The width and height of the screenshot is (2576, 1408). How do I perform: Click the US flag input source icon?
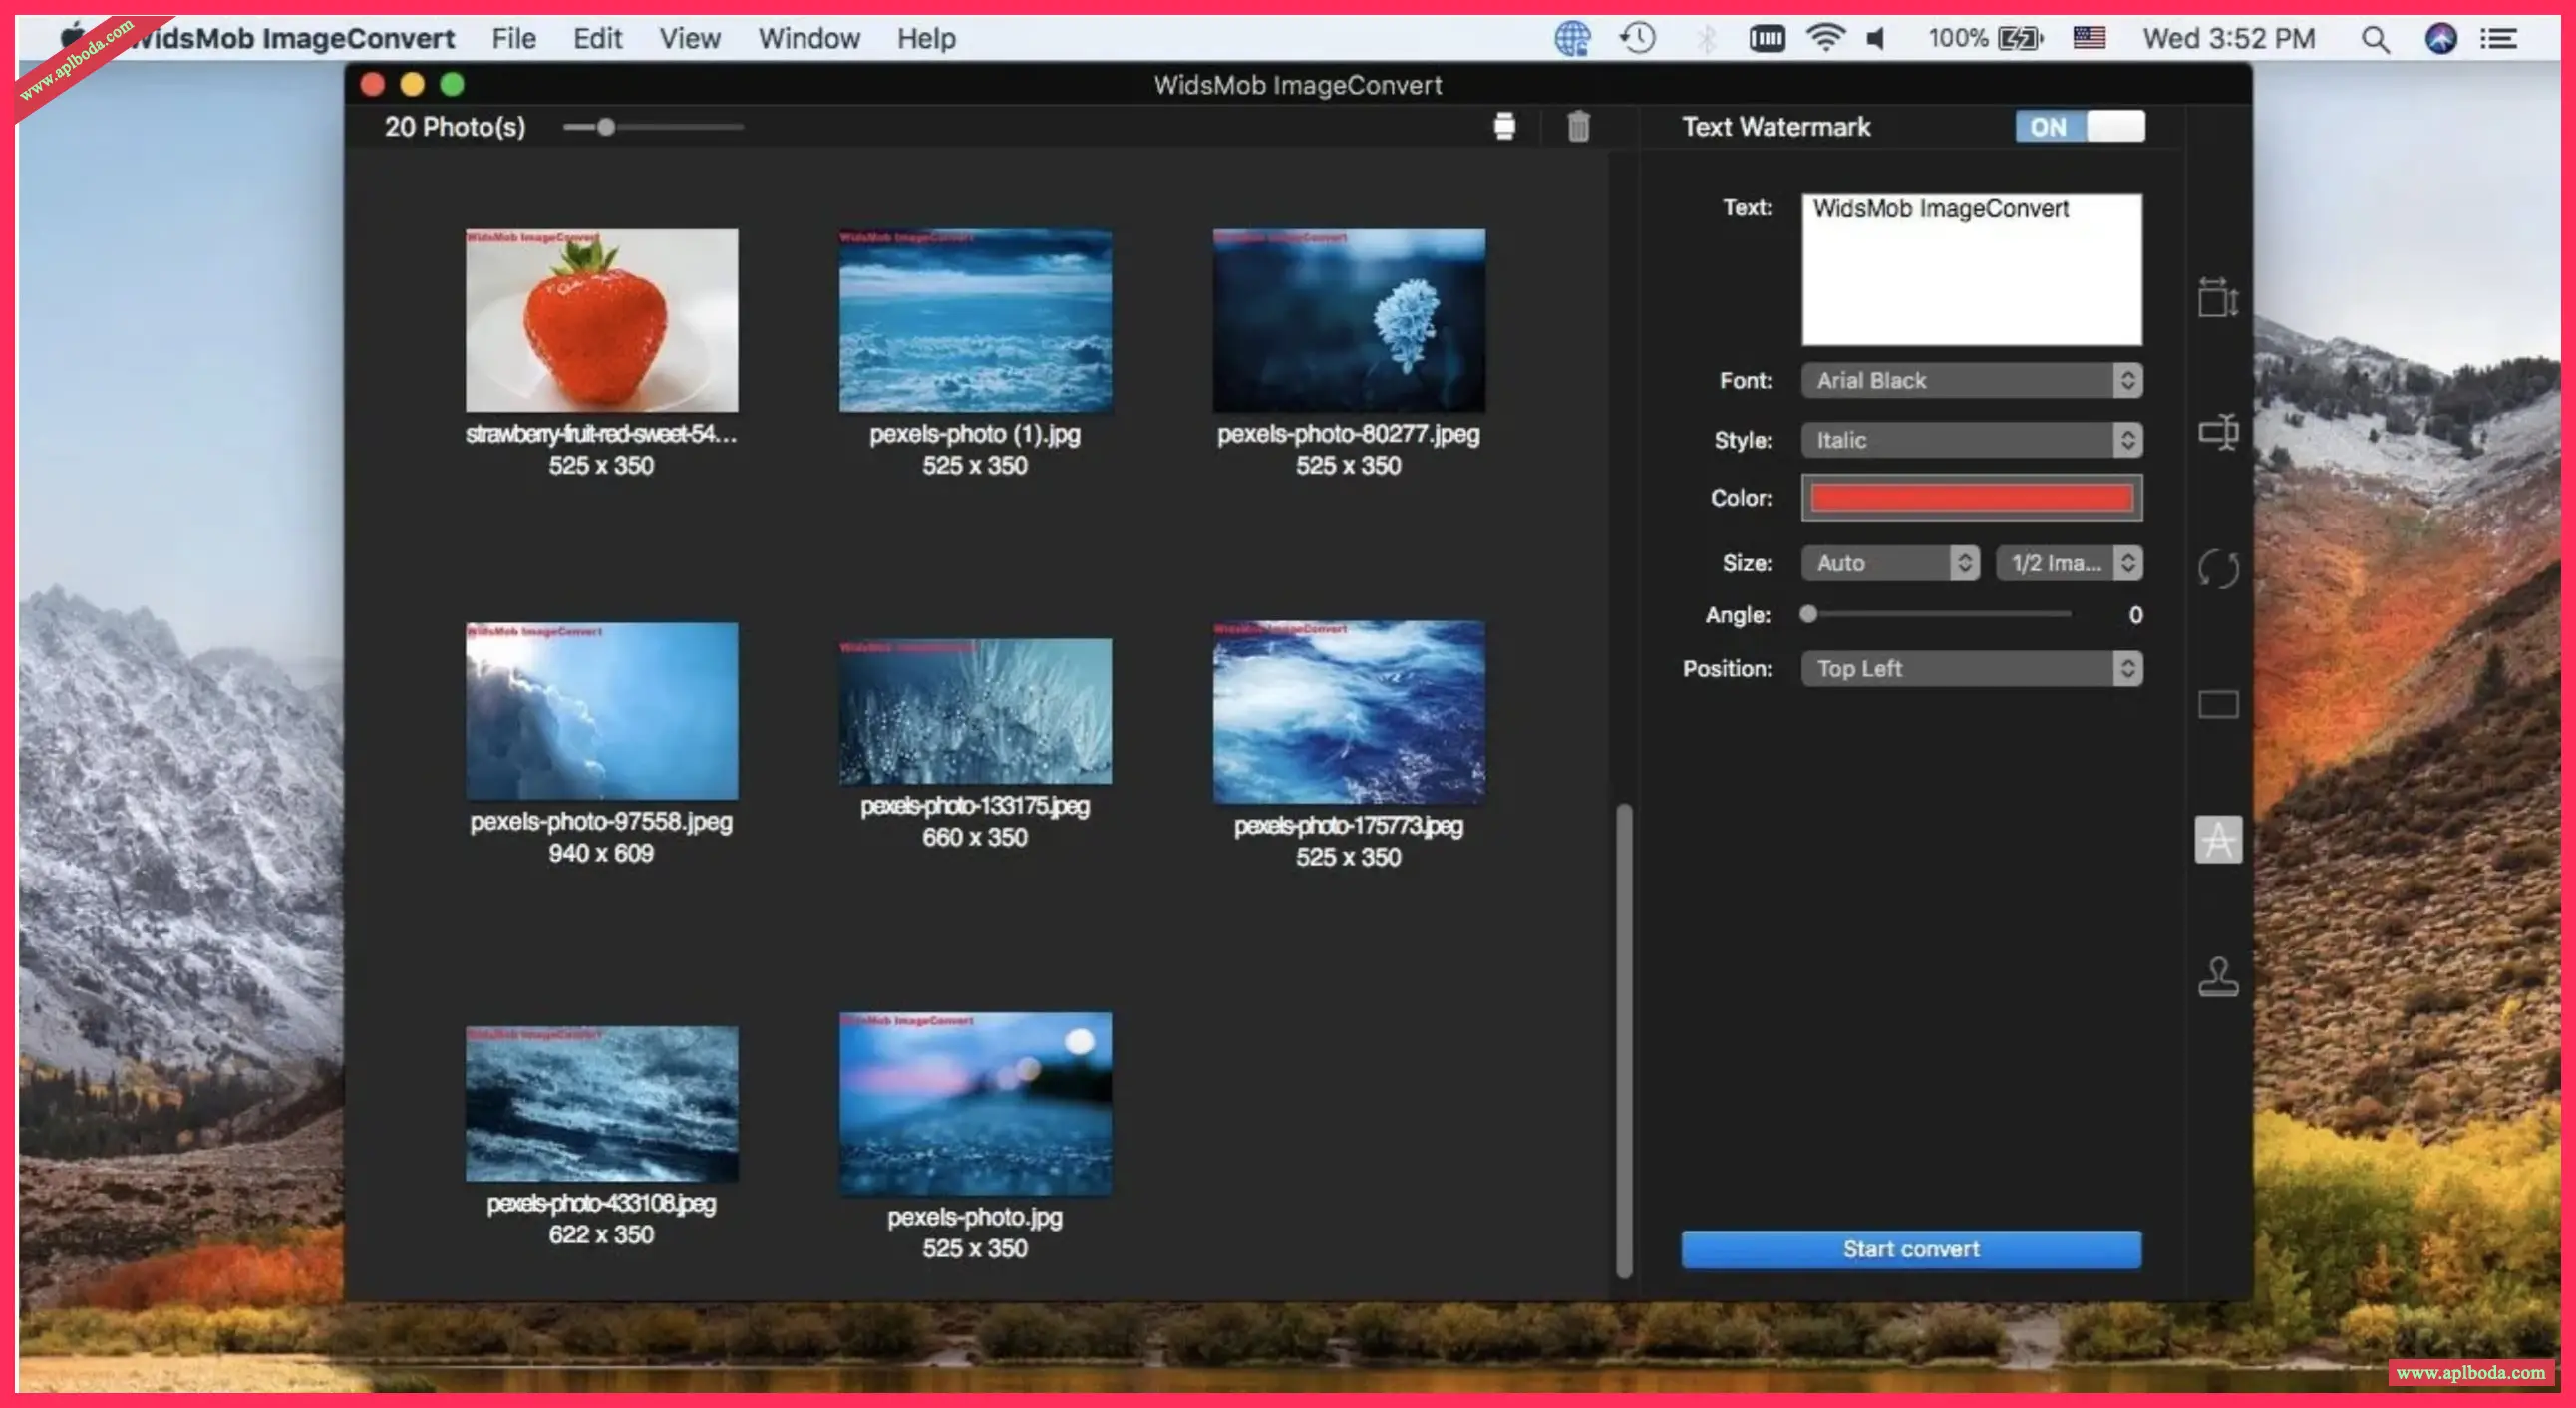pyautogui.click(x=2089, y=38)
